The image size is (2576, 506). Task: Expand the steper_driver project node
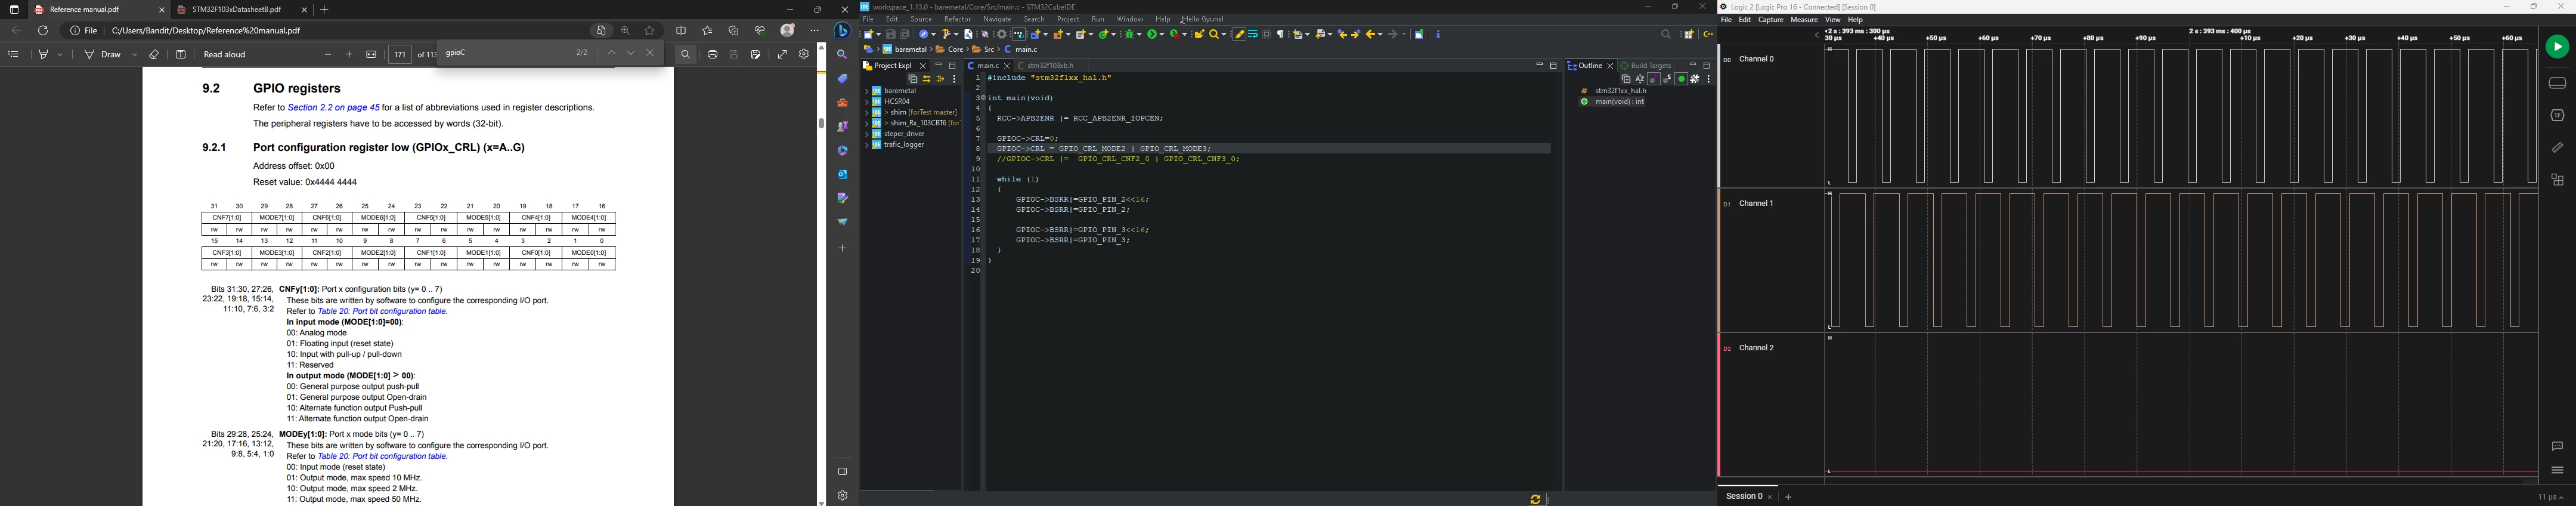point(866,134)
